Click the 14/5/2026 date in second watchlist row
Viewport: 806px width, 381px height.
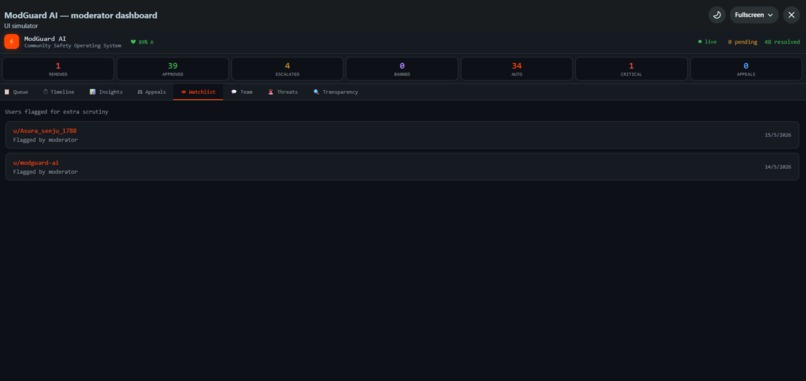778,167
